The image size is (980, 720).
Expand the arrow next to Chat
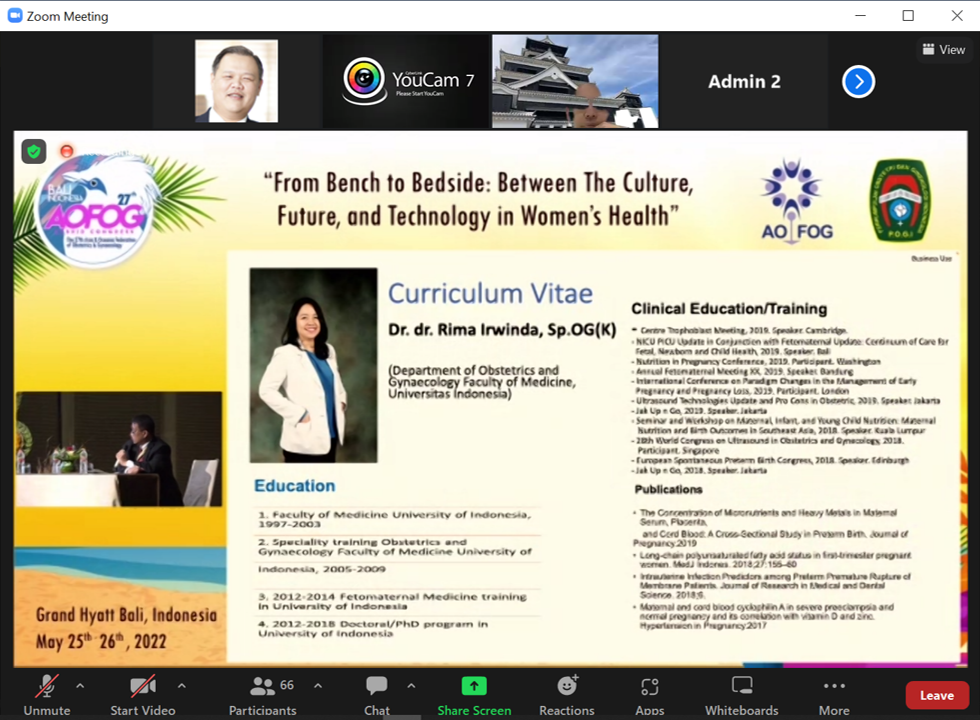[x=411, y=686]
